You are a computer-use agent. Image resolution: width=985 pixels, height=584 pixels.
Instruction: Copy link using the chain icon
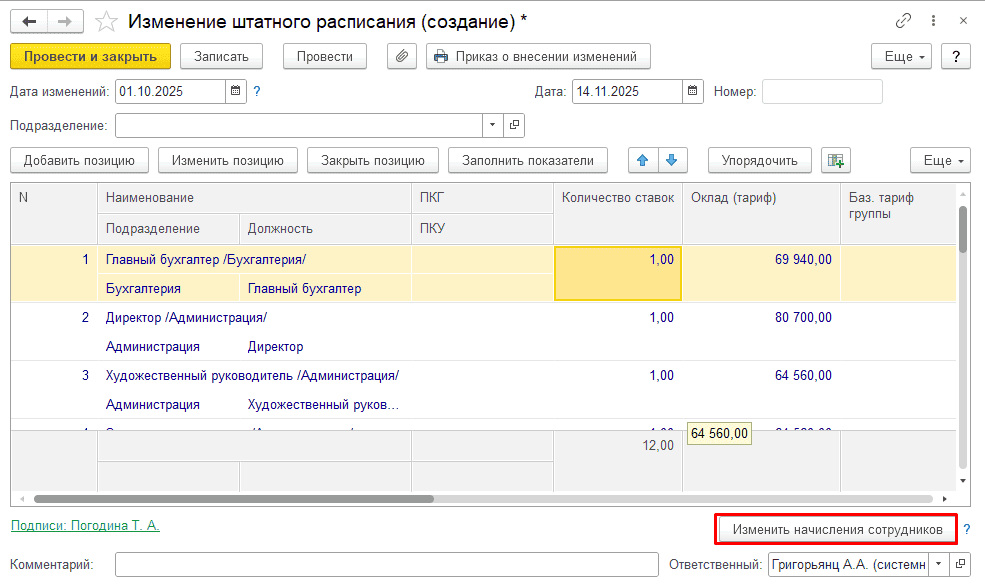pos(903,21)
